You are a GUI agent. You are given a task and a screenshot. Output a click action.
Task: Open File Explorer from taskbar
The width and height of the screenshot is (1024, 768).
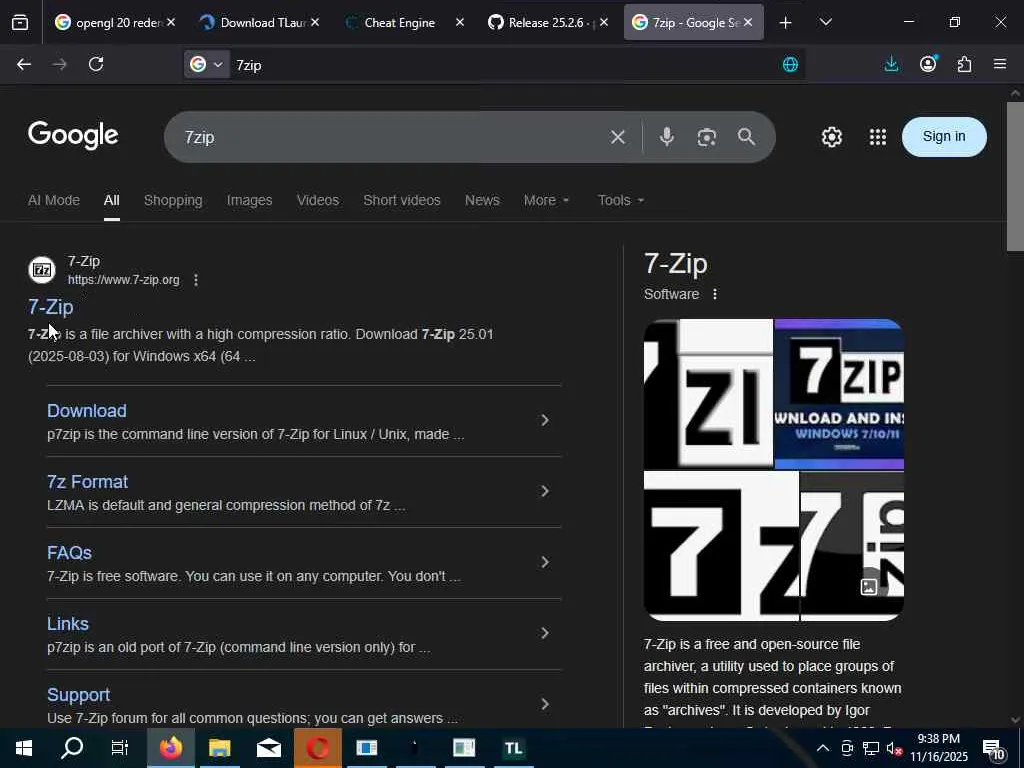pyautogui.click(x=220, y=748)
